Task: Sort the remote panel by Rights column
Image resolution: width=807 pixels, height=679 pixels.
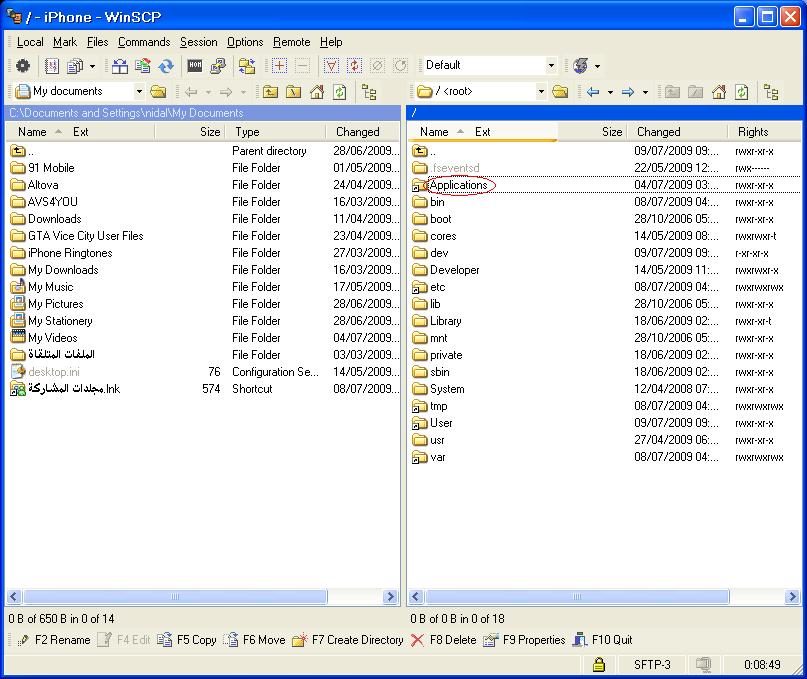Action: pos(753,132)
